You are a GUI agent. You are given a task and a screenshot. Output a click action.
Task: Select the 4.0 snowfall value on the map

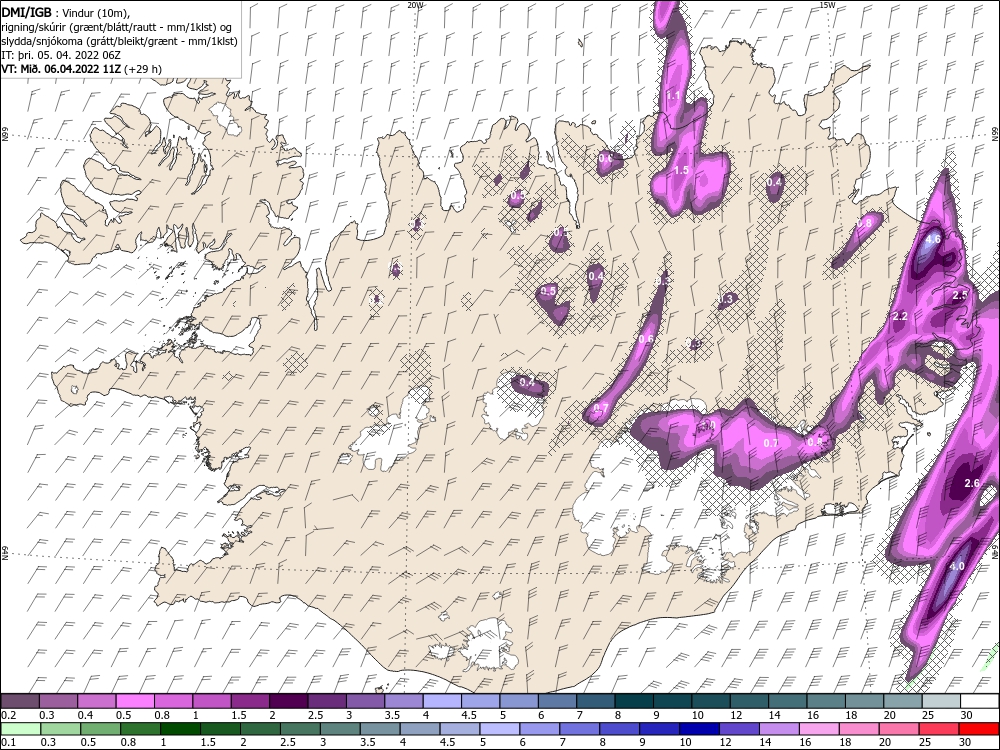(x=957, y=566)
